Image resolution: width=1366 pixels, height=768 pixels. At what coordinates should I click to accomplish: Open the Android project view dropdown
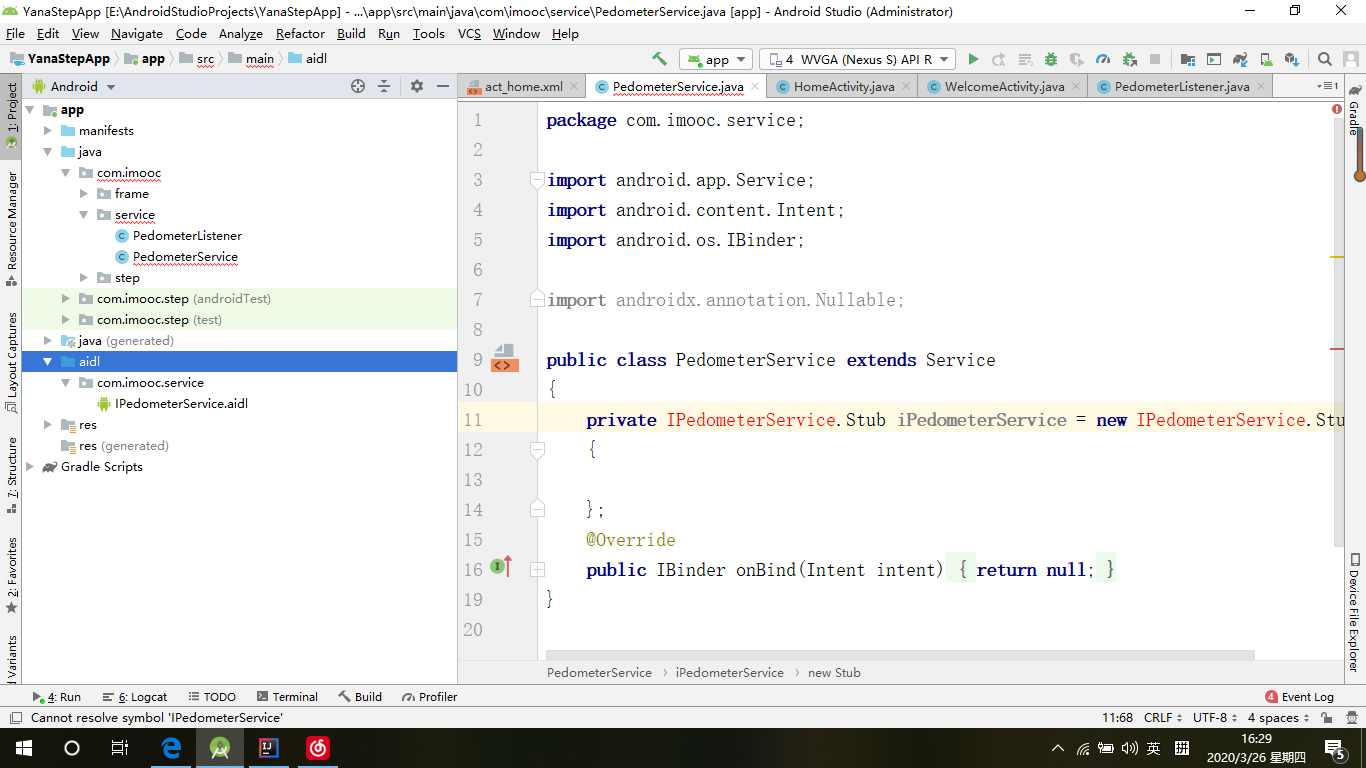[74, 87]
